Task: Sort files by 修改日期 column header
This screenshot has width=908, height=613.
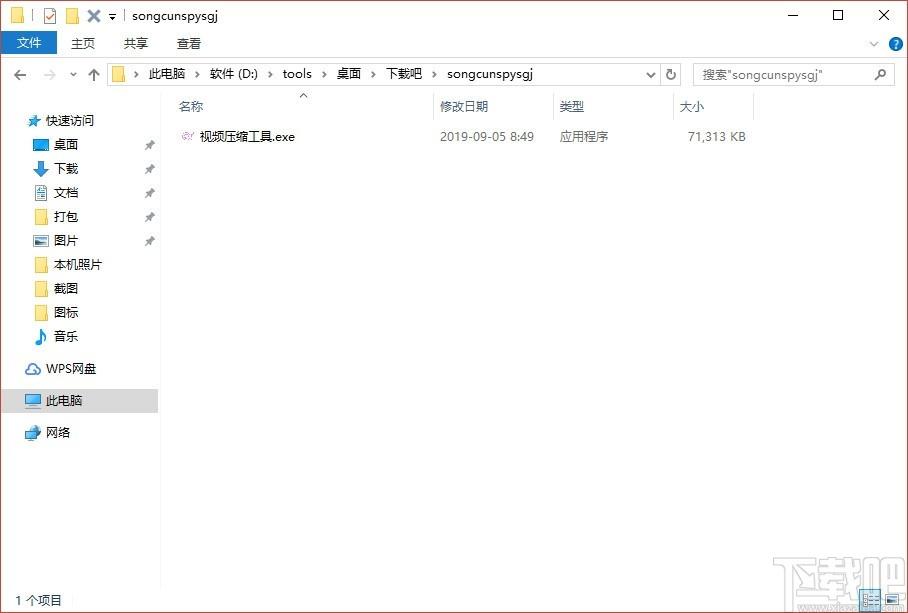Action: tap(464, 107)
